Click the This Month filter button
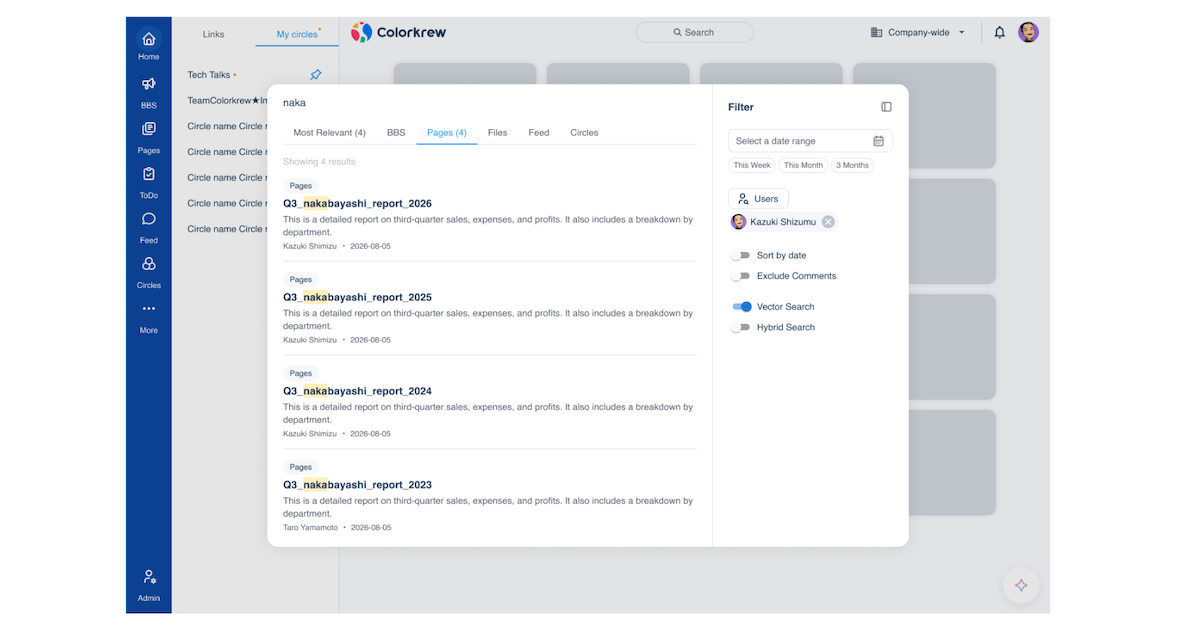 pos(803,165)
